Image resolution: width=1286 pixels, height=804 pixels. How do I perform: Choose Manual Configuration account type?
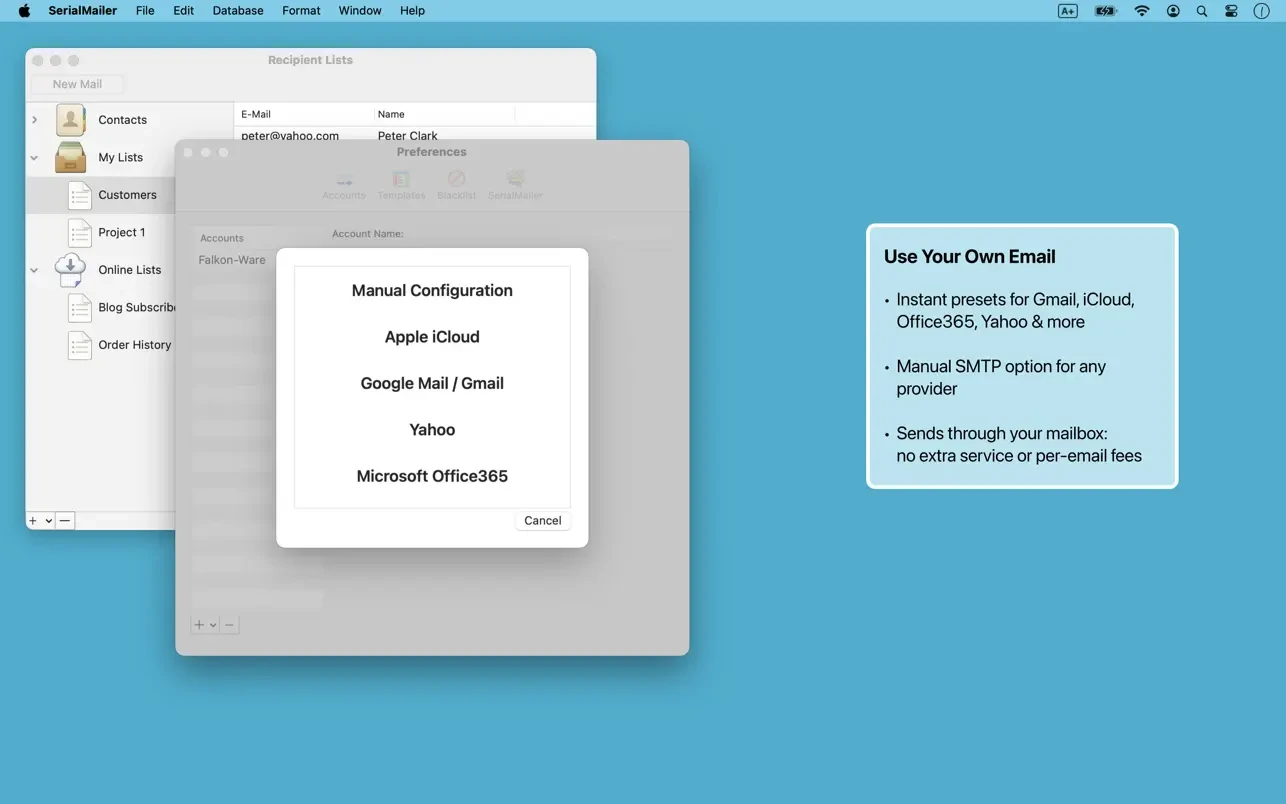[432, 291]
